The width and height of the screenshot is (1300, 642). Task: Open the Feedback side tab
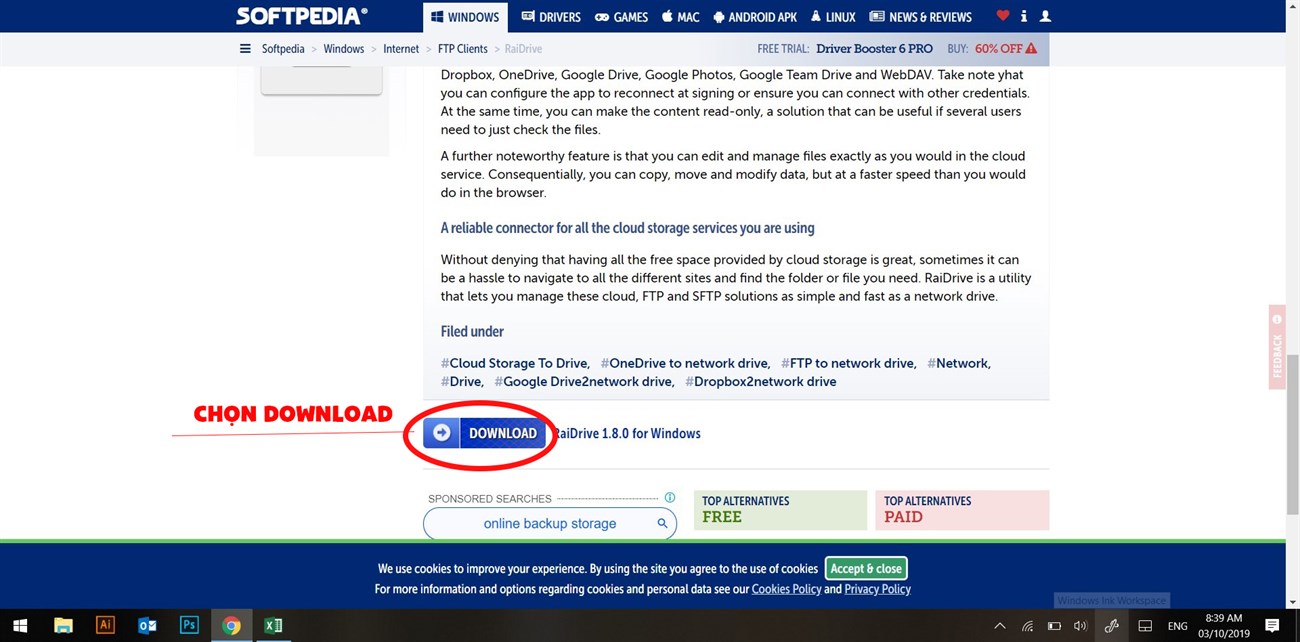point(1277,345)
